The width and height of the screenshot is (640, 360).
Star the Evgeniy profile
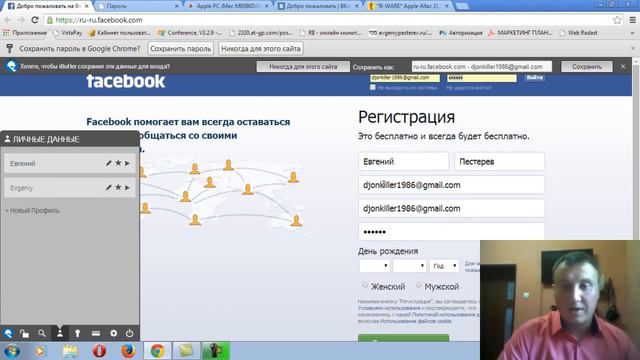pyautogui.click(x=118, y=187)
